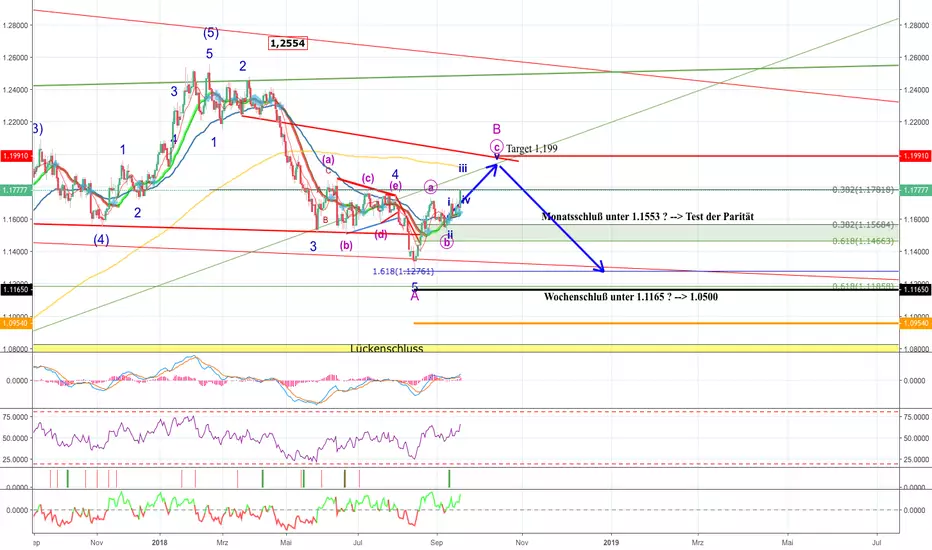Viewport: 932px width, 550px height.
Task: Select the red 1.19910 tag on left axis
Action: tap(16, 156)
